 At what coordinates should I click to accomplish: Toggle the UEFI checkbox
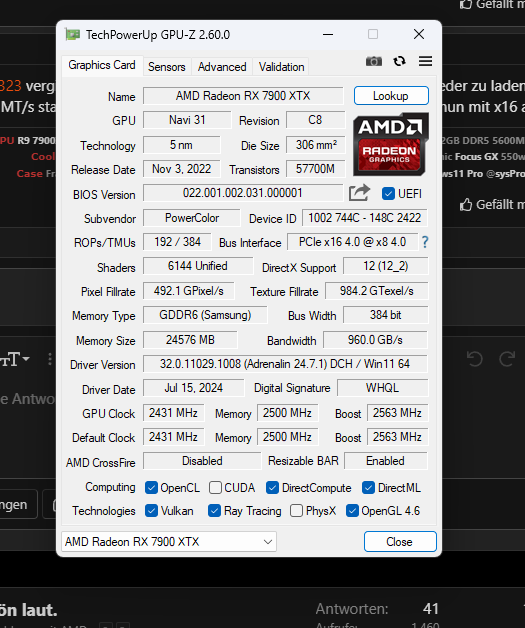pyautogui.click(x=388, y=194)
